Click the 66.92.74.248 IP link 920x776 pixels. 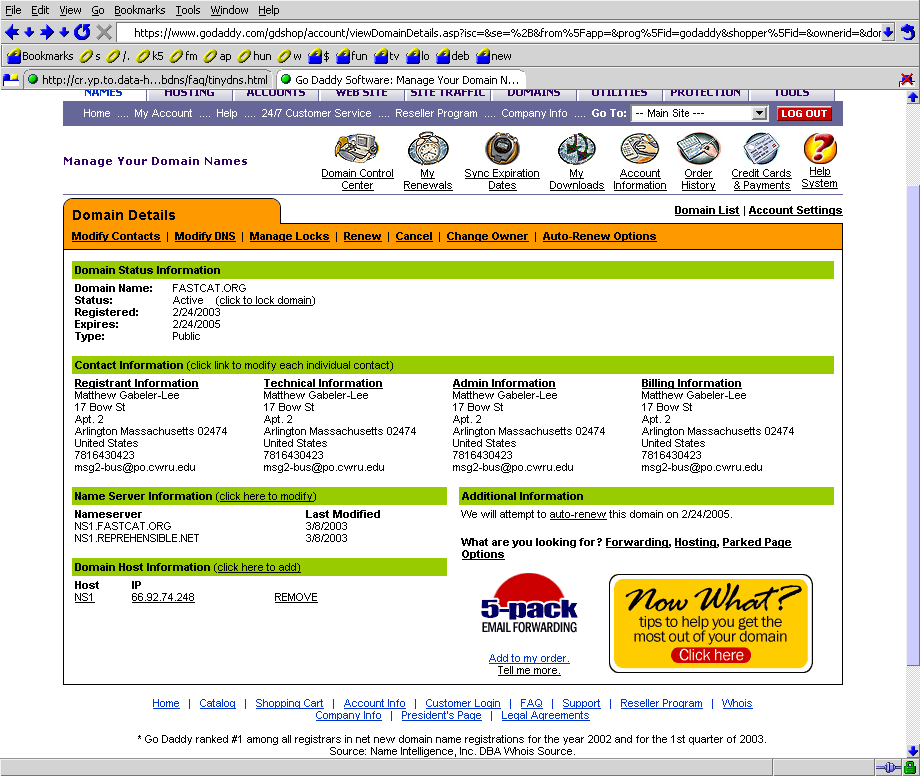click(x=163, y=597)
